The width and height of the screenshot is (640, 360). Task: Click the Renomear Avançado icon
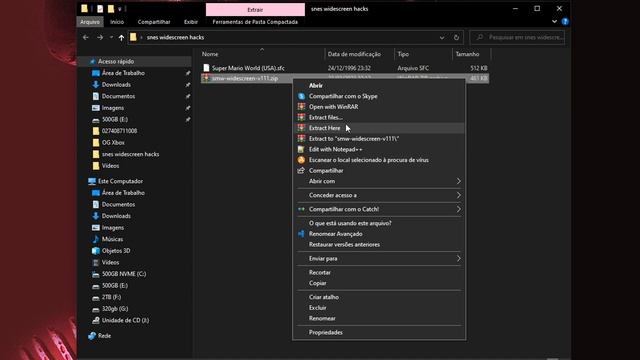click(301, 234)
